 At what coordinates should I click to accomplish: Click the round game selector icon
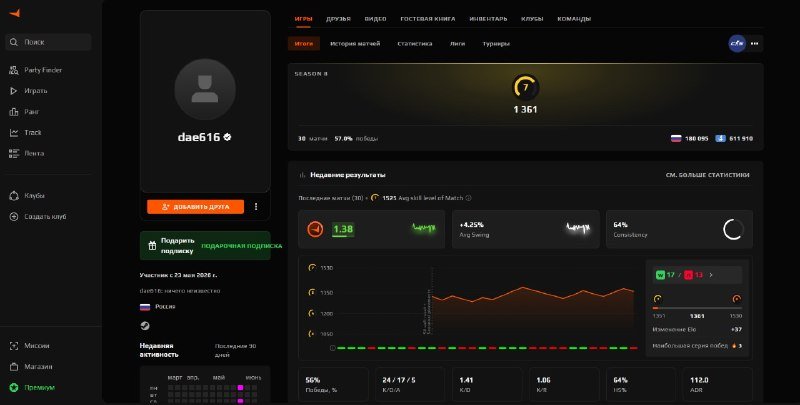coord(737,43)
